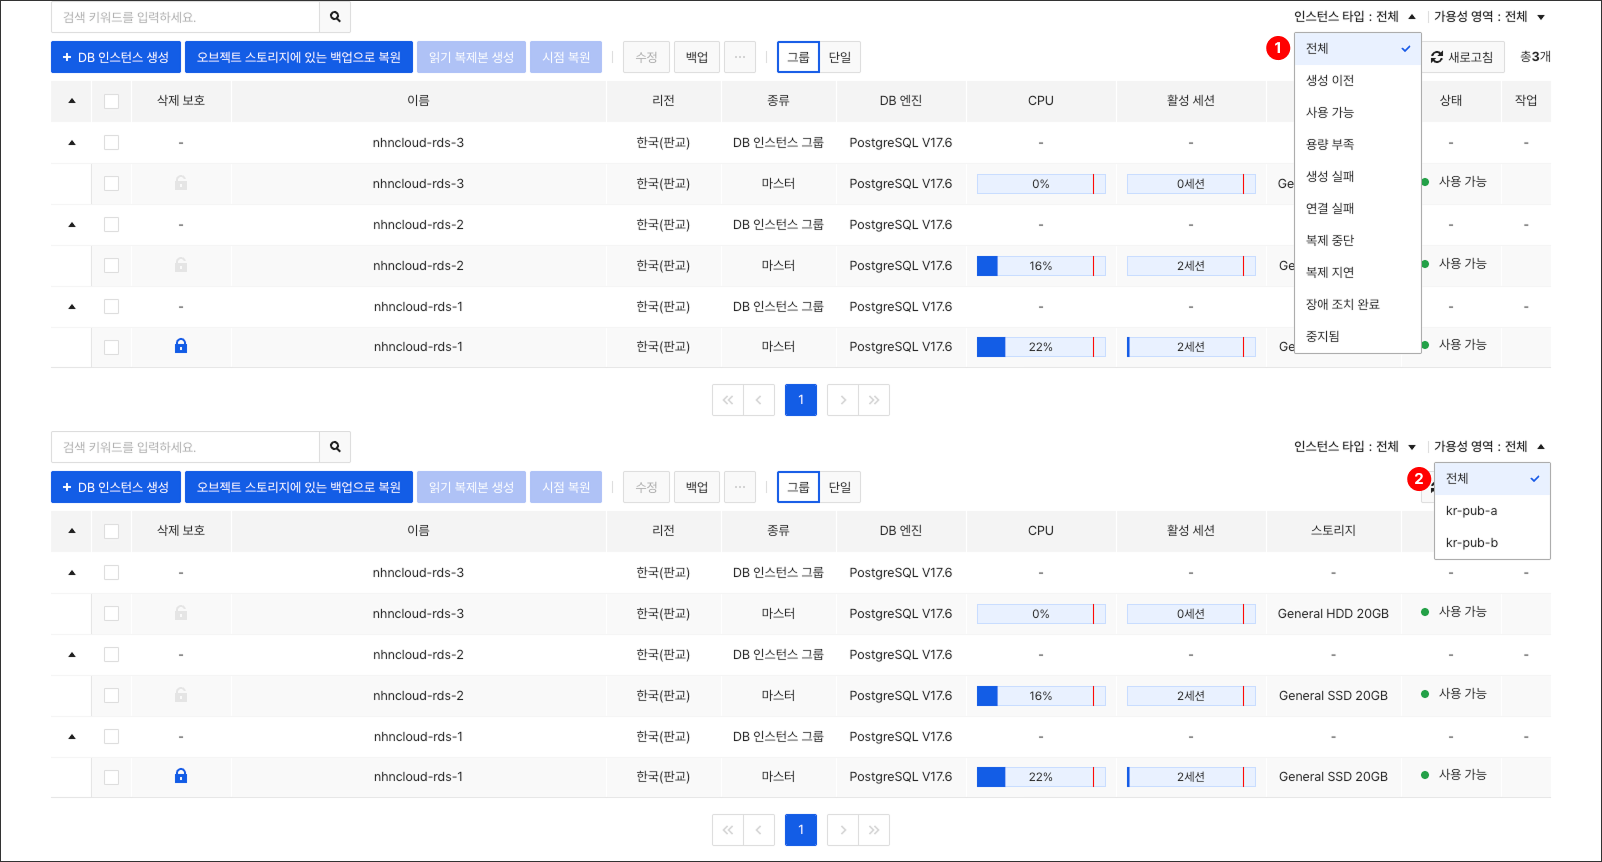Select 연결 실패 from the open menu
The image size is (1602, 862).
point(1358,208)
